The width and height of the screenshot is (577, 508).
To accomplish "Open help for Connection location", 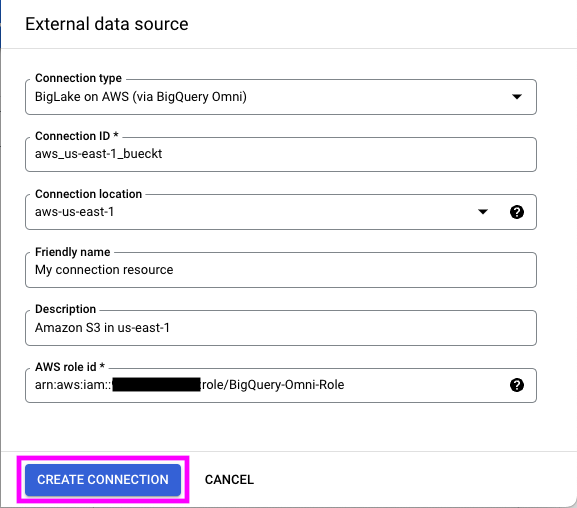I will [517, 212].
